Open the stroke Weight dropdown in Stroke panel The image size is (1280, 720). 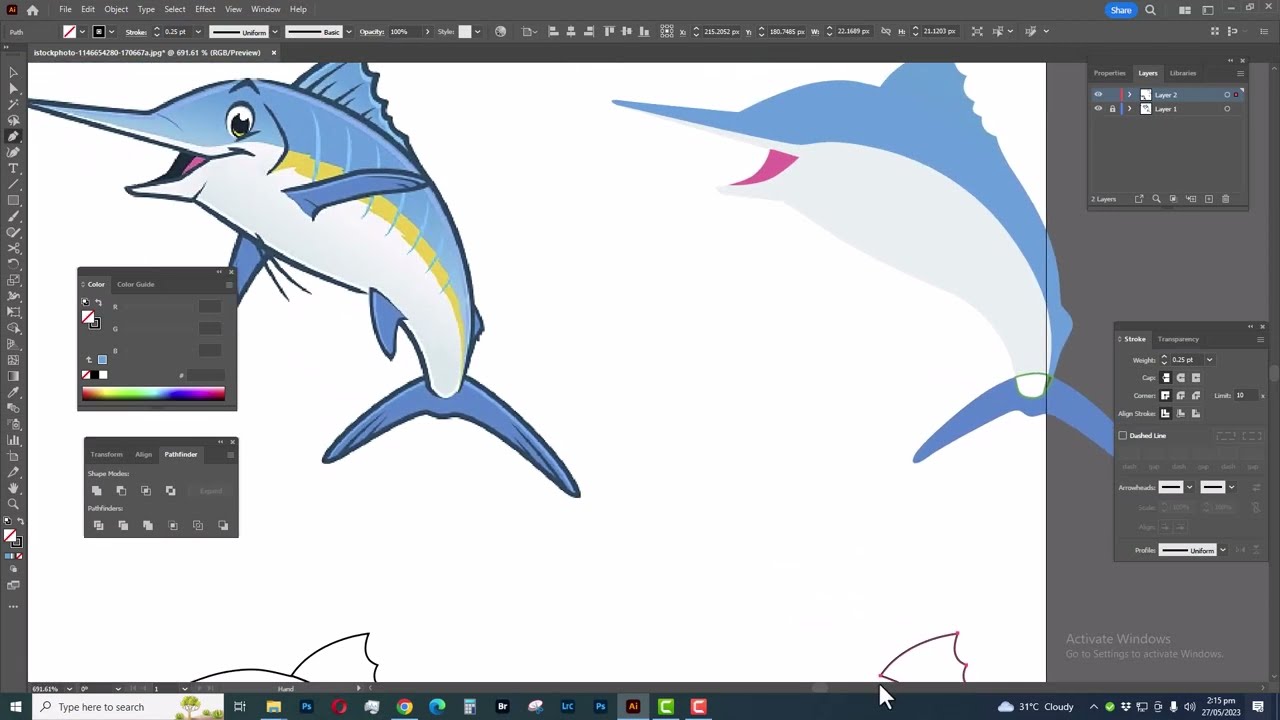(1209, 360)
